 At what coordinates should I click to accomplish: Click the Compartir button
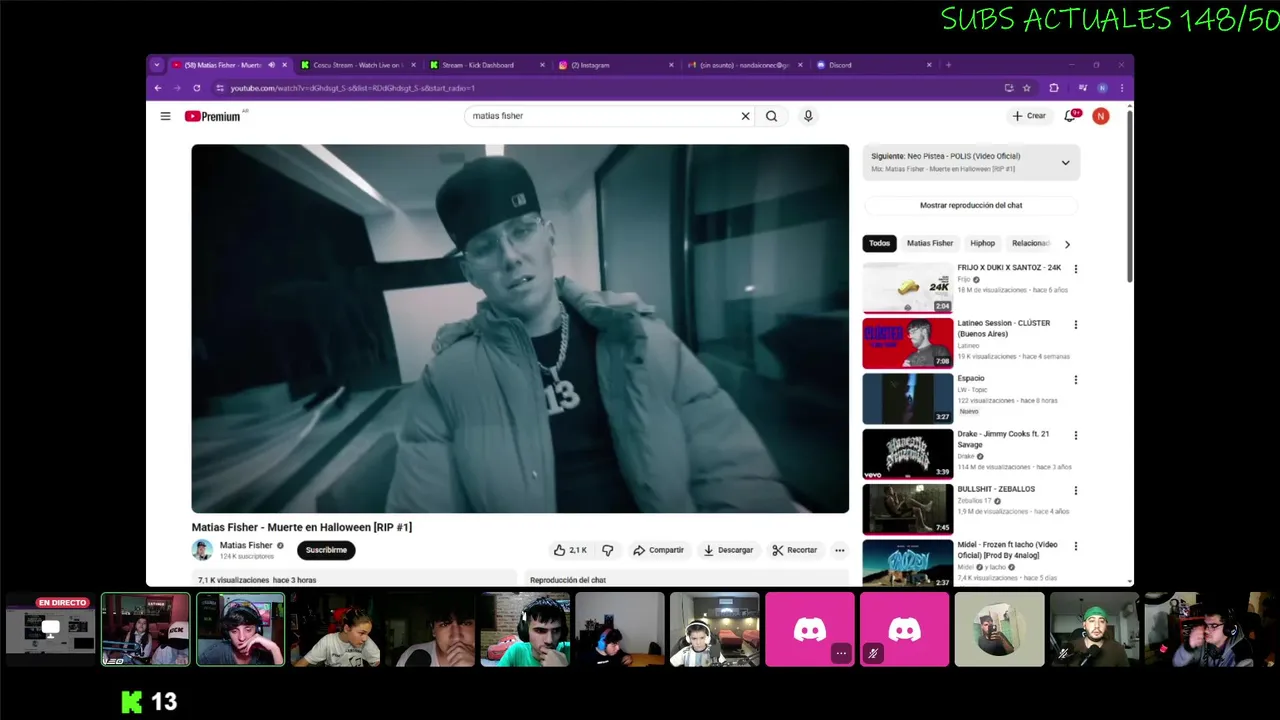point(659,550)
